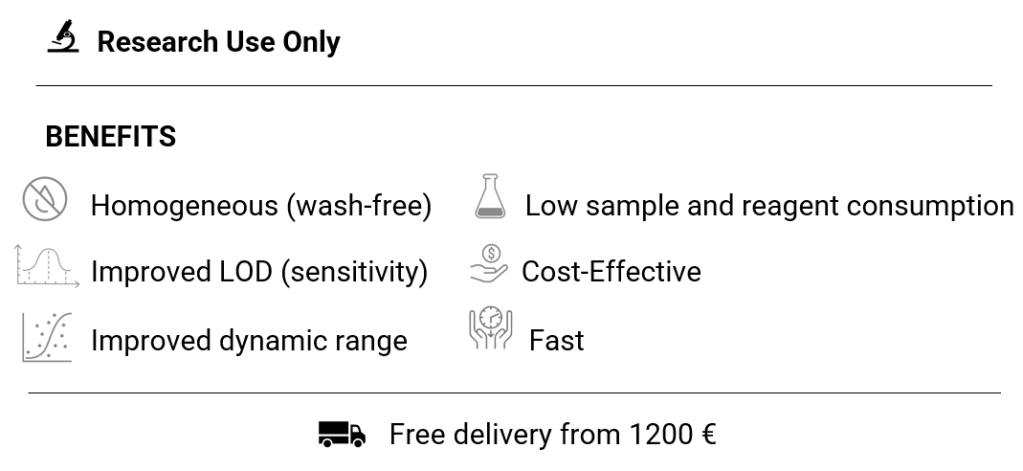Click the bell curve sensitivity icon
This screenshot has height=471, width=1023.
47,268
